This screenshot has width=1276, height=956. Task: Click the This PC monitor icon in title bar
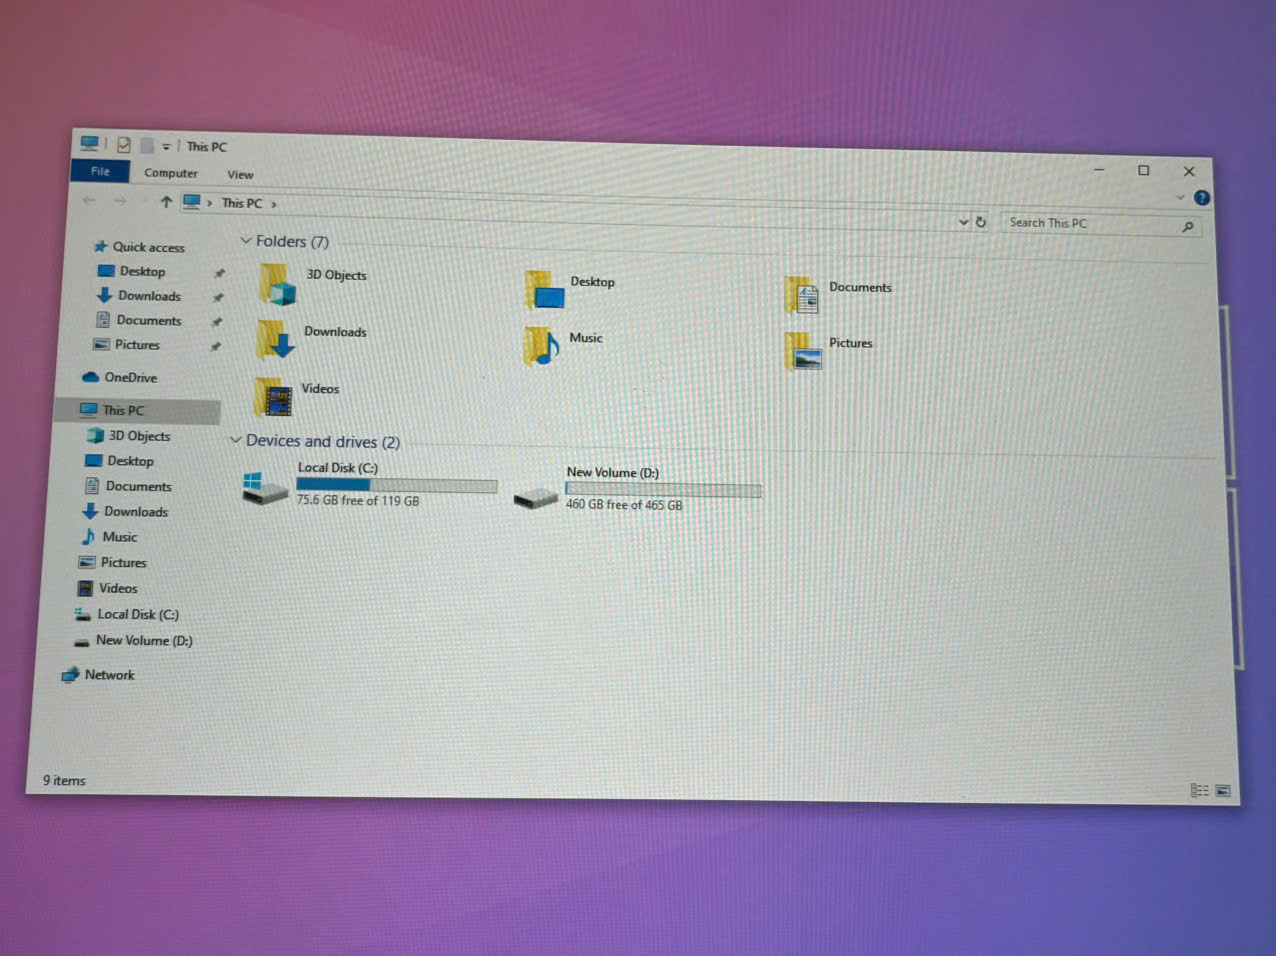[90, 144]
